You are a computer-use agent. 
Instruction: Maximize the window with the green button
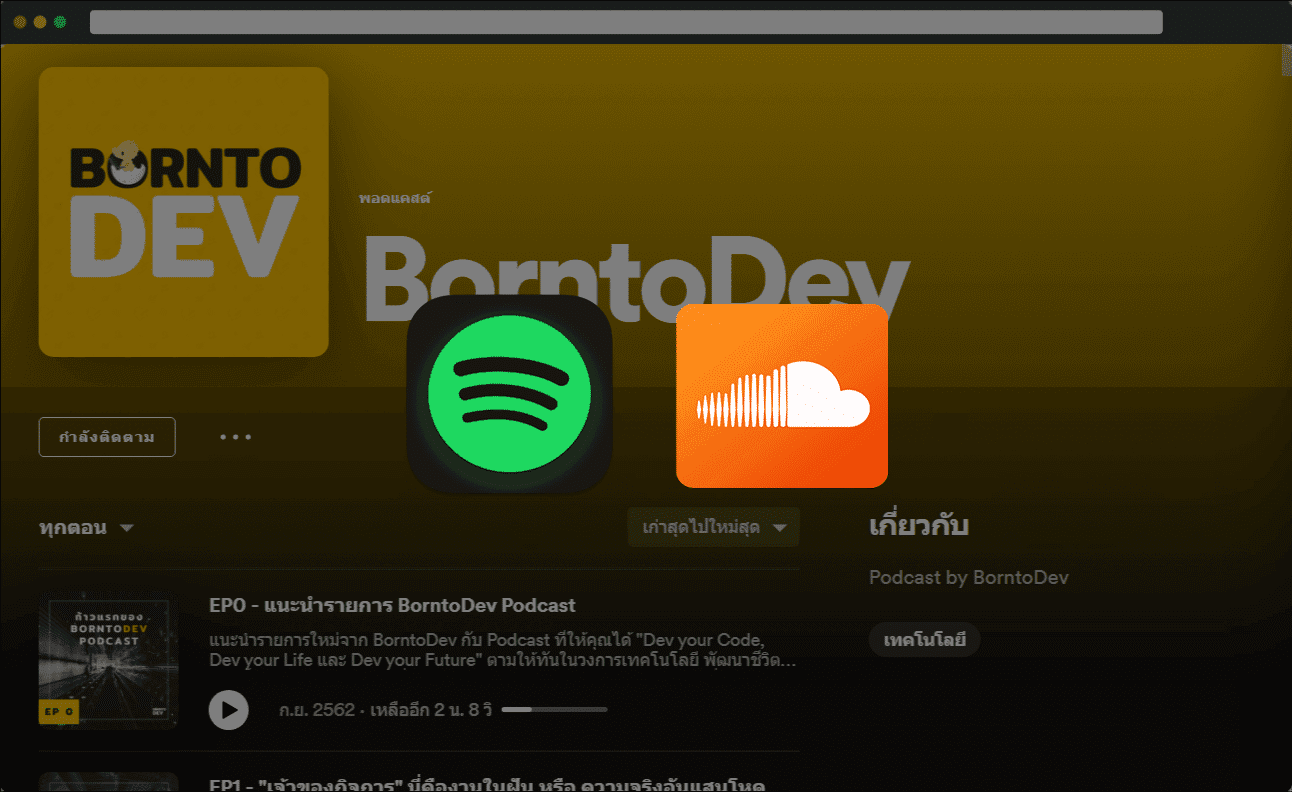[x=60, y=22]
